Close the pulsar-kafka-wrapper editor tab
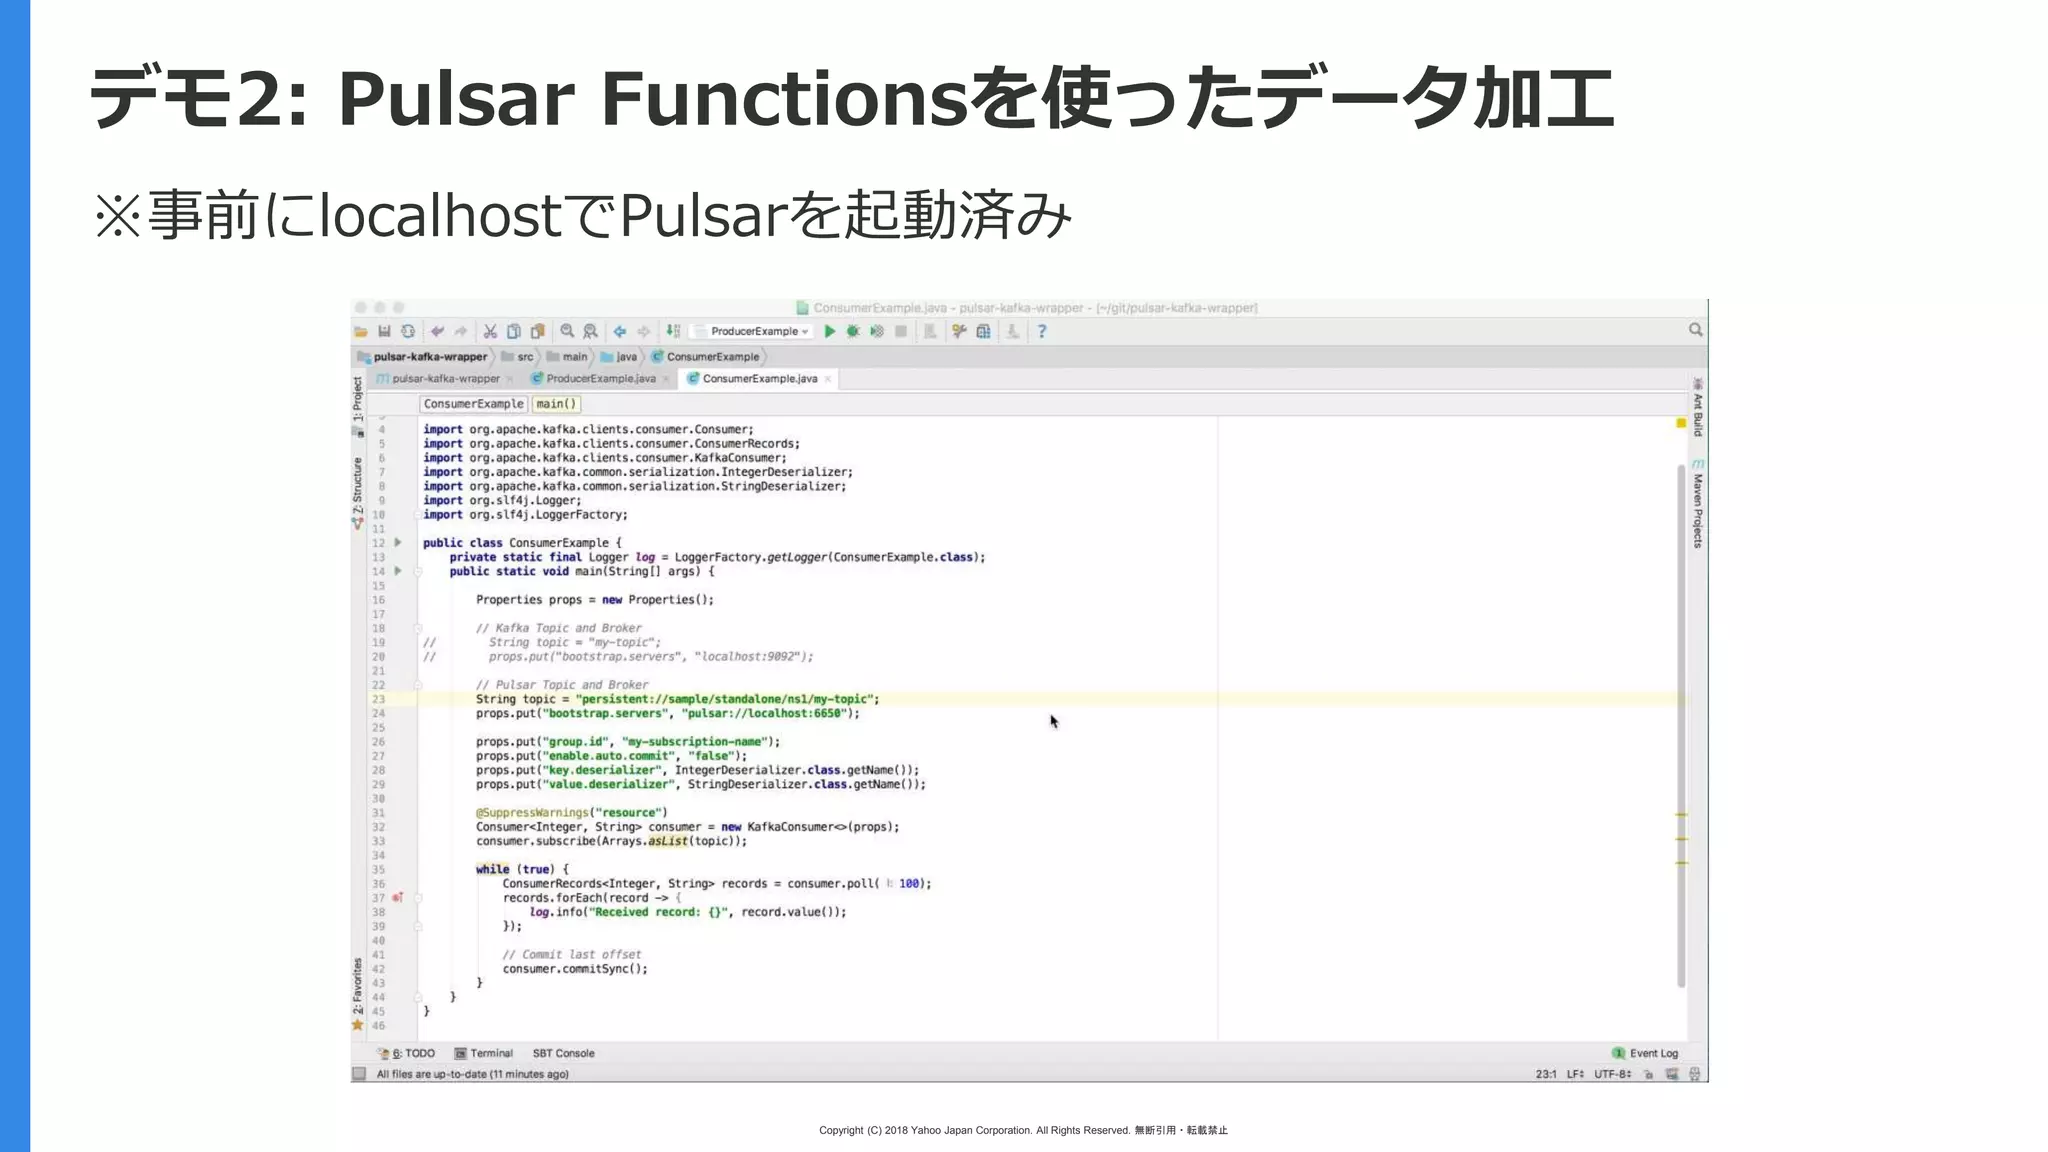 pos(510,379)
